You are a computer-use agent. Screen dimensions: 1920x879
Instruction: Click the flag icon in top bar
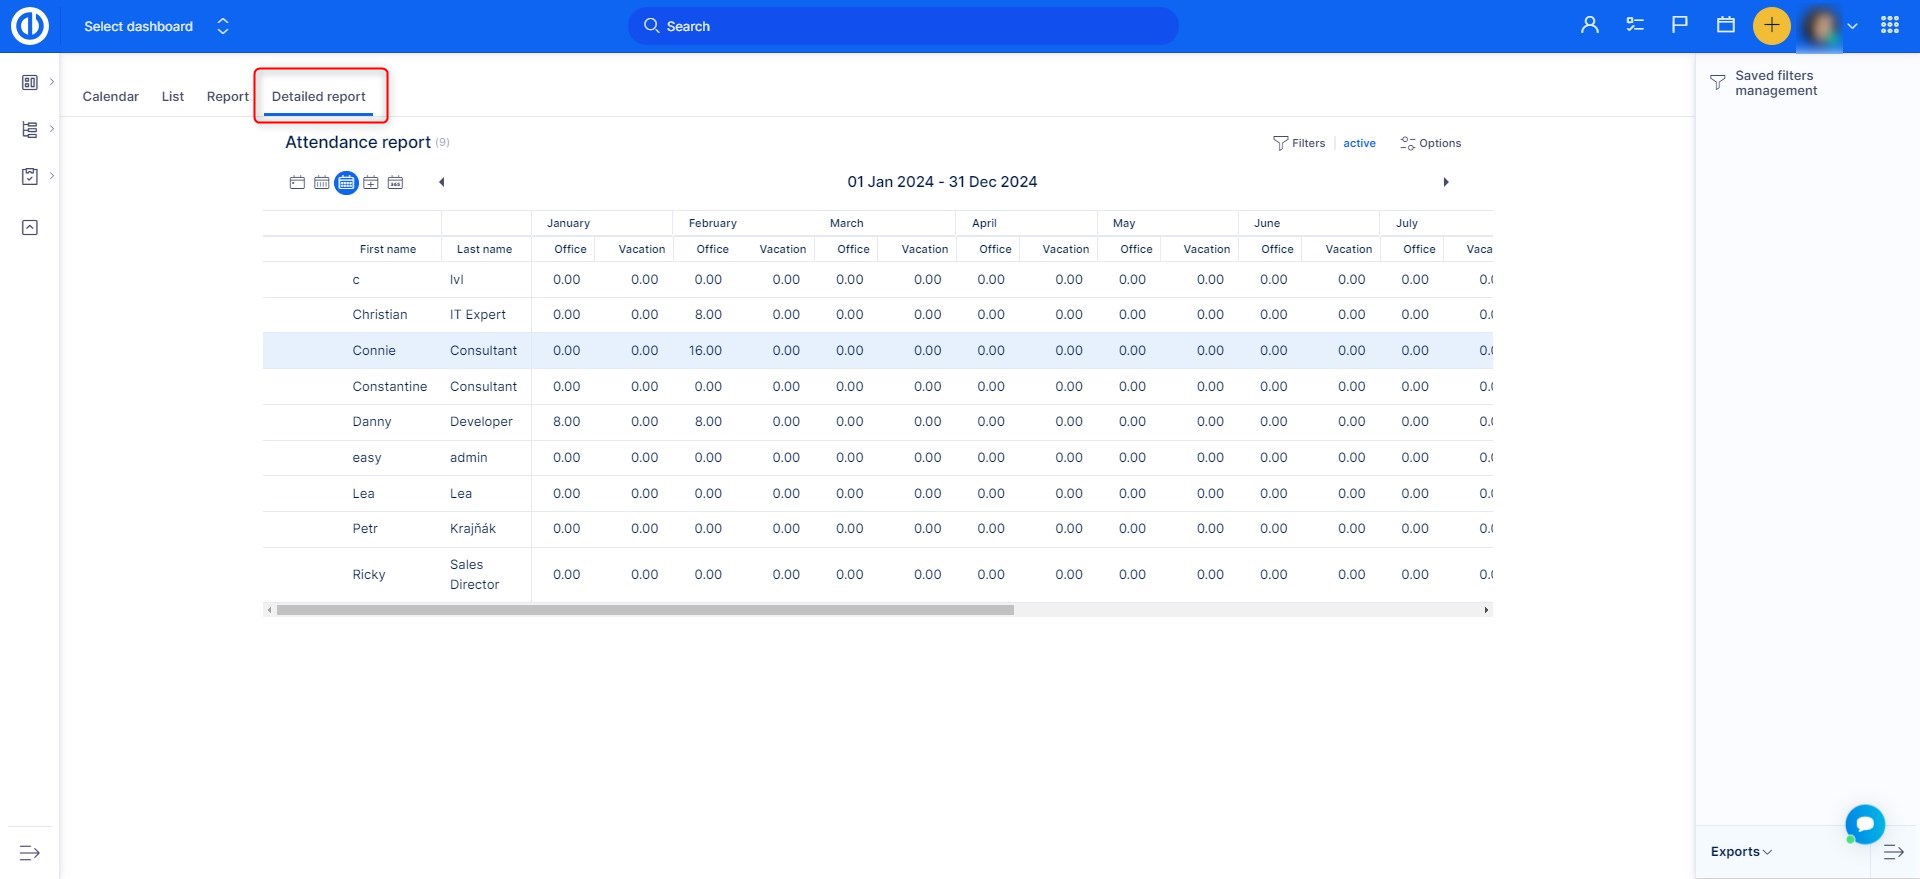pyautogui.click(x=1680, y=26)
